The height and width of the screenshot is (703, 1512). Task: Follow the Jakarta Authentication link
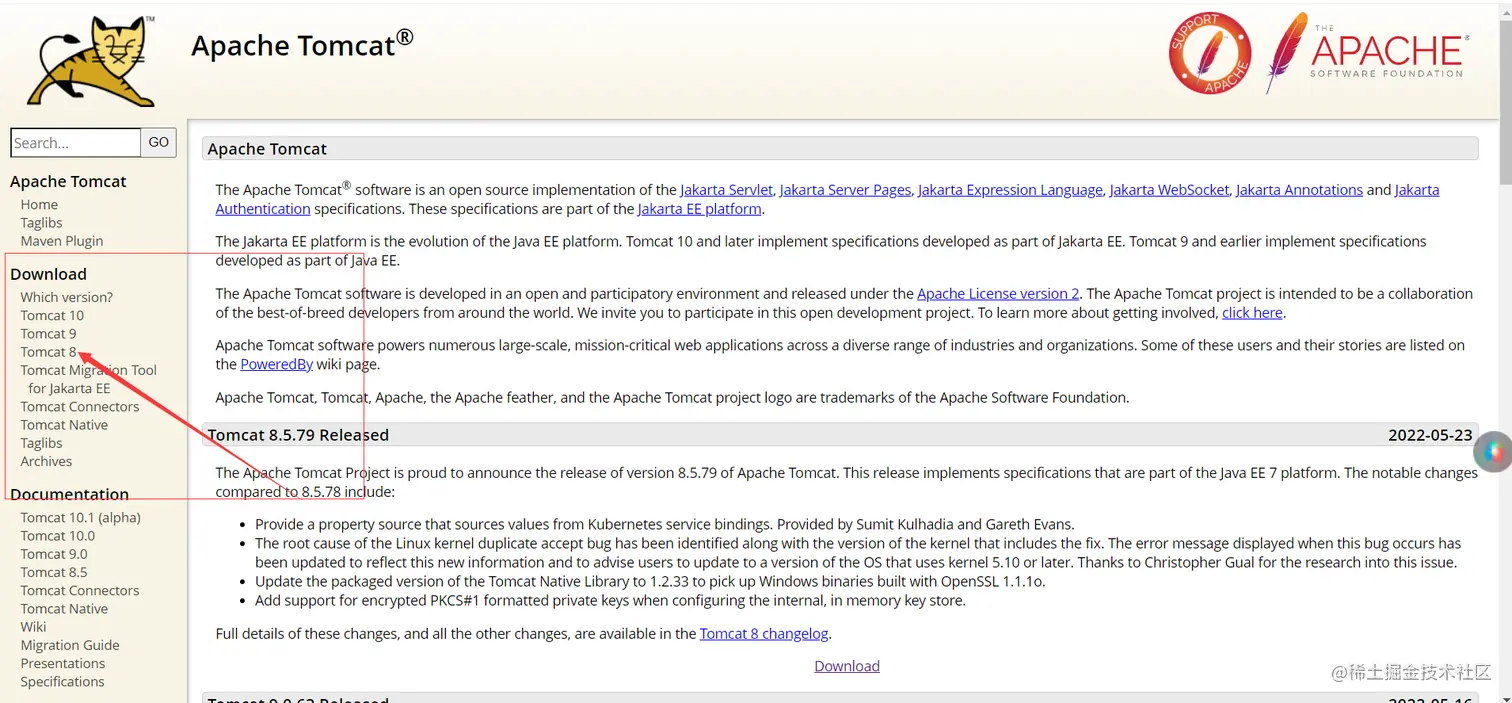point(263,209)
